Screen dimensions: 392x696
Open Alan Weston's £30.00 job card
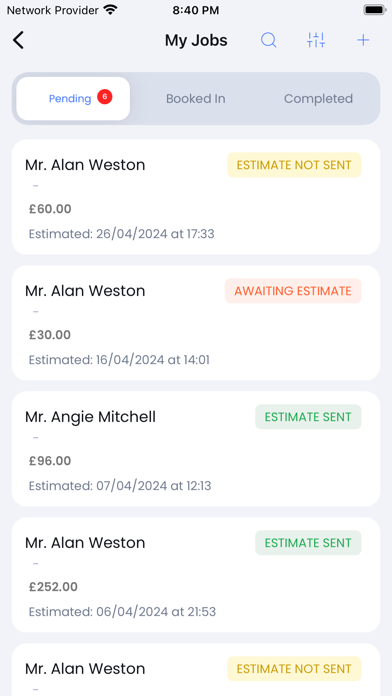click(196, 323)
